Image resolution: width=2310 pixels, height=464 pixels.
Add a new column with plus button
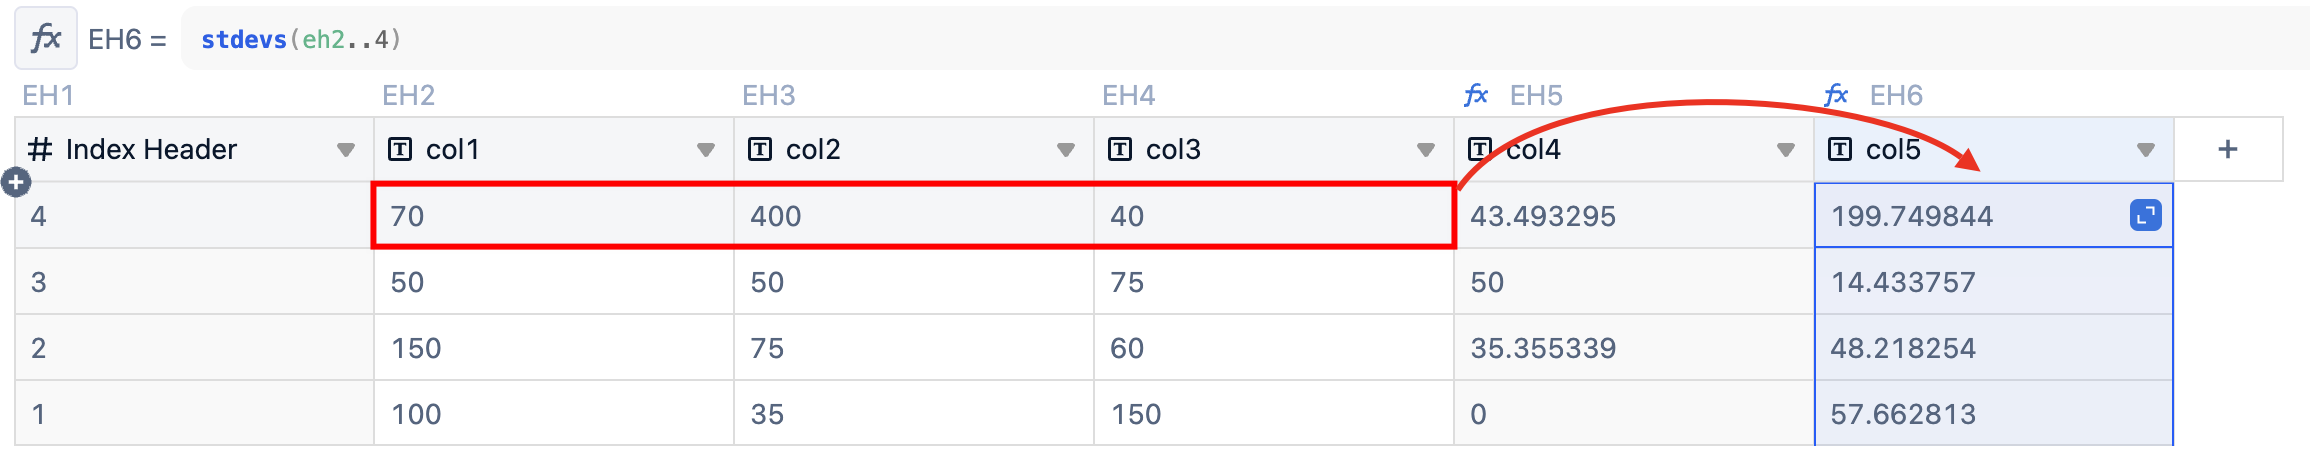tap(2228, 149)
